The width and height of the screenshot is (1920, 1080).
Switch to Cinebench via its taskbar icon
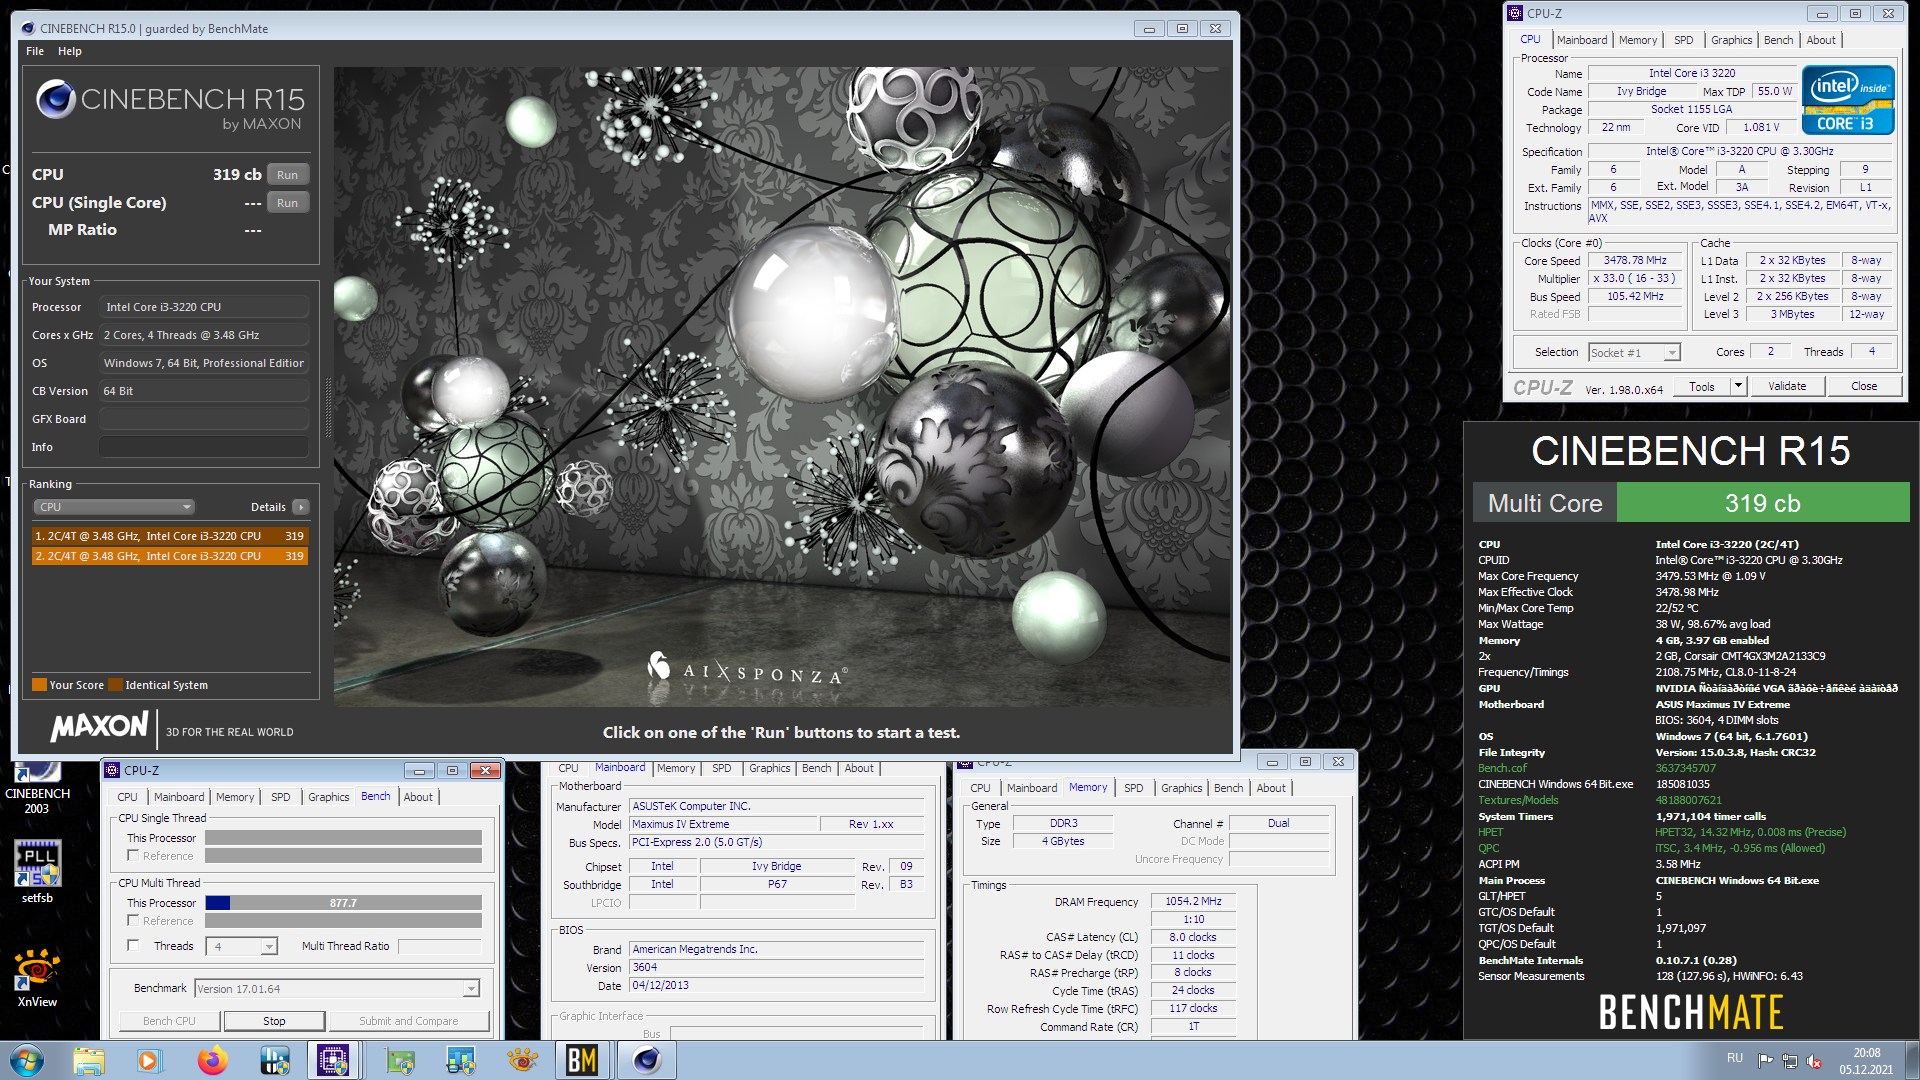647,1060
